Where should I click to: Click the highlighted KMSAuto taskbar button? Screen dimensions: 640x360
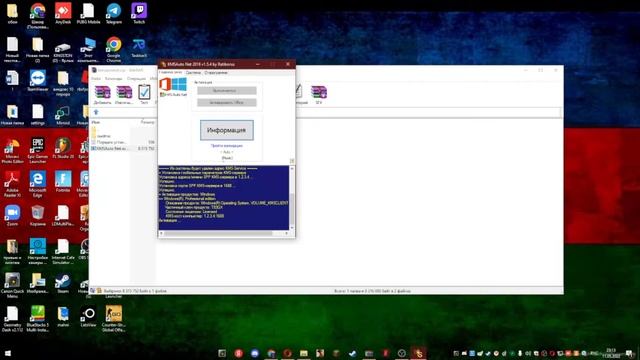click(418, 353)
